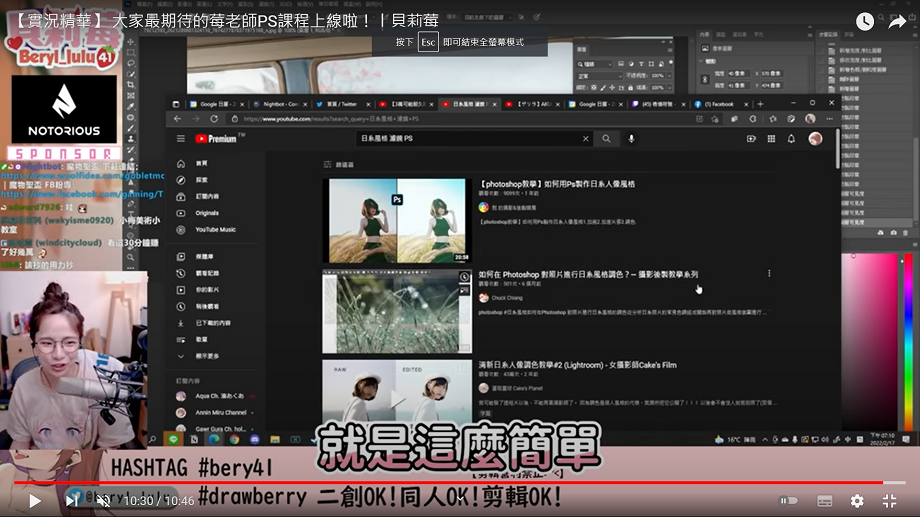
Task: Unmute the video player volume
Action: [103, 501]
